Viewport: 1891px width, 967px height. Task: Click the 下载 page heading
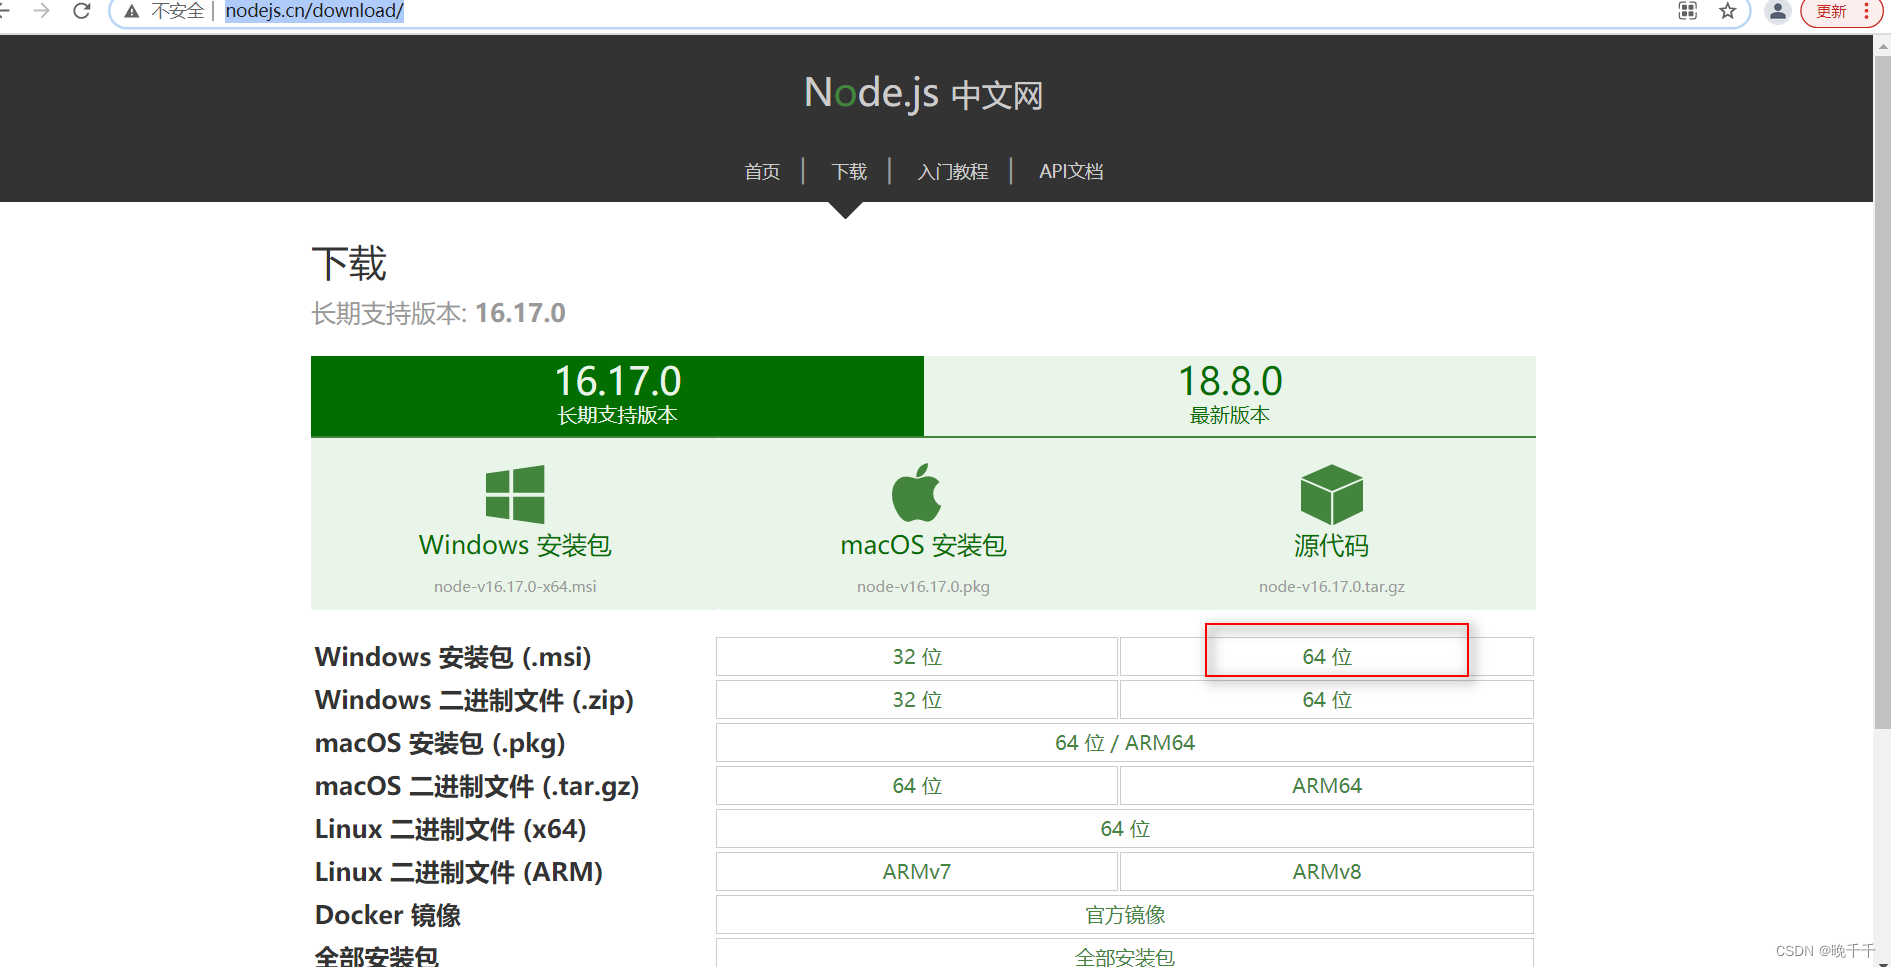click(349, 264)
